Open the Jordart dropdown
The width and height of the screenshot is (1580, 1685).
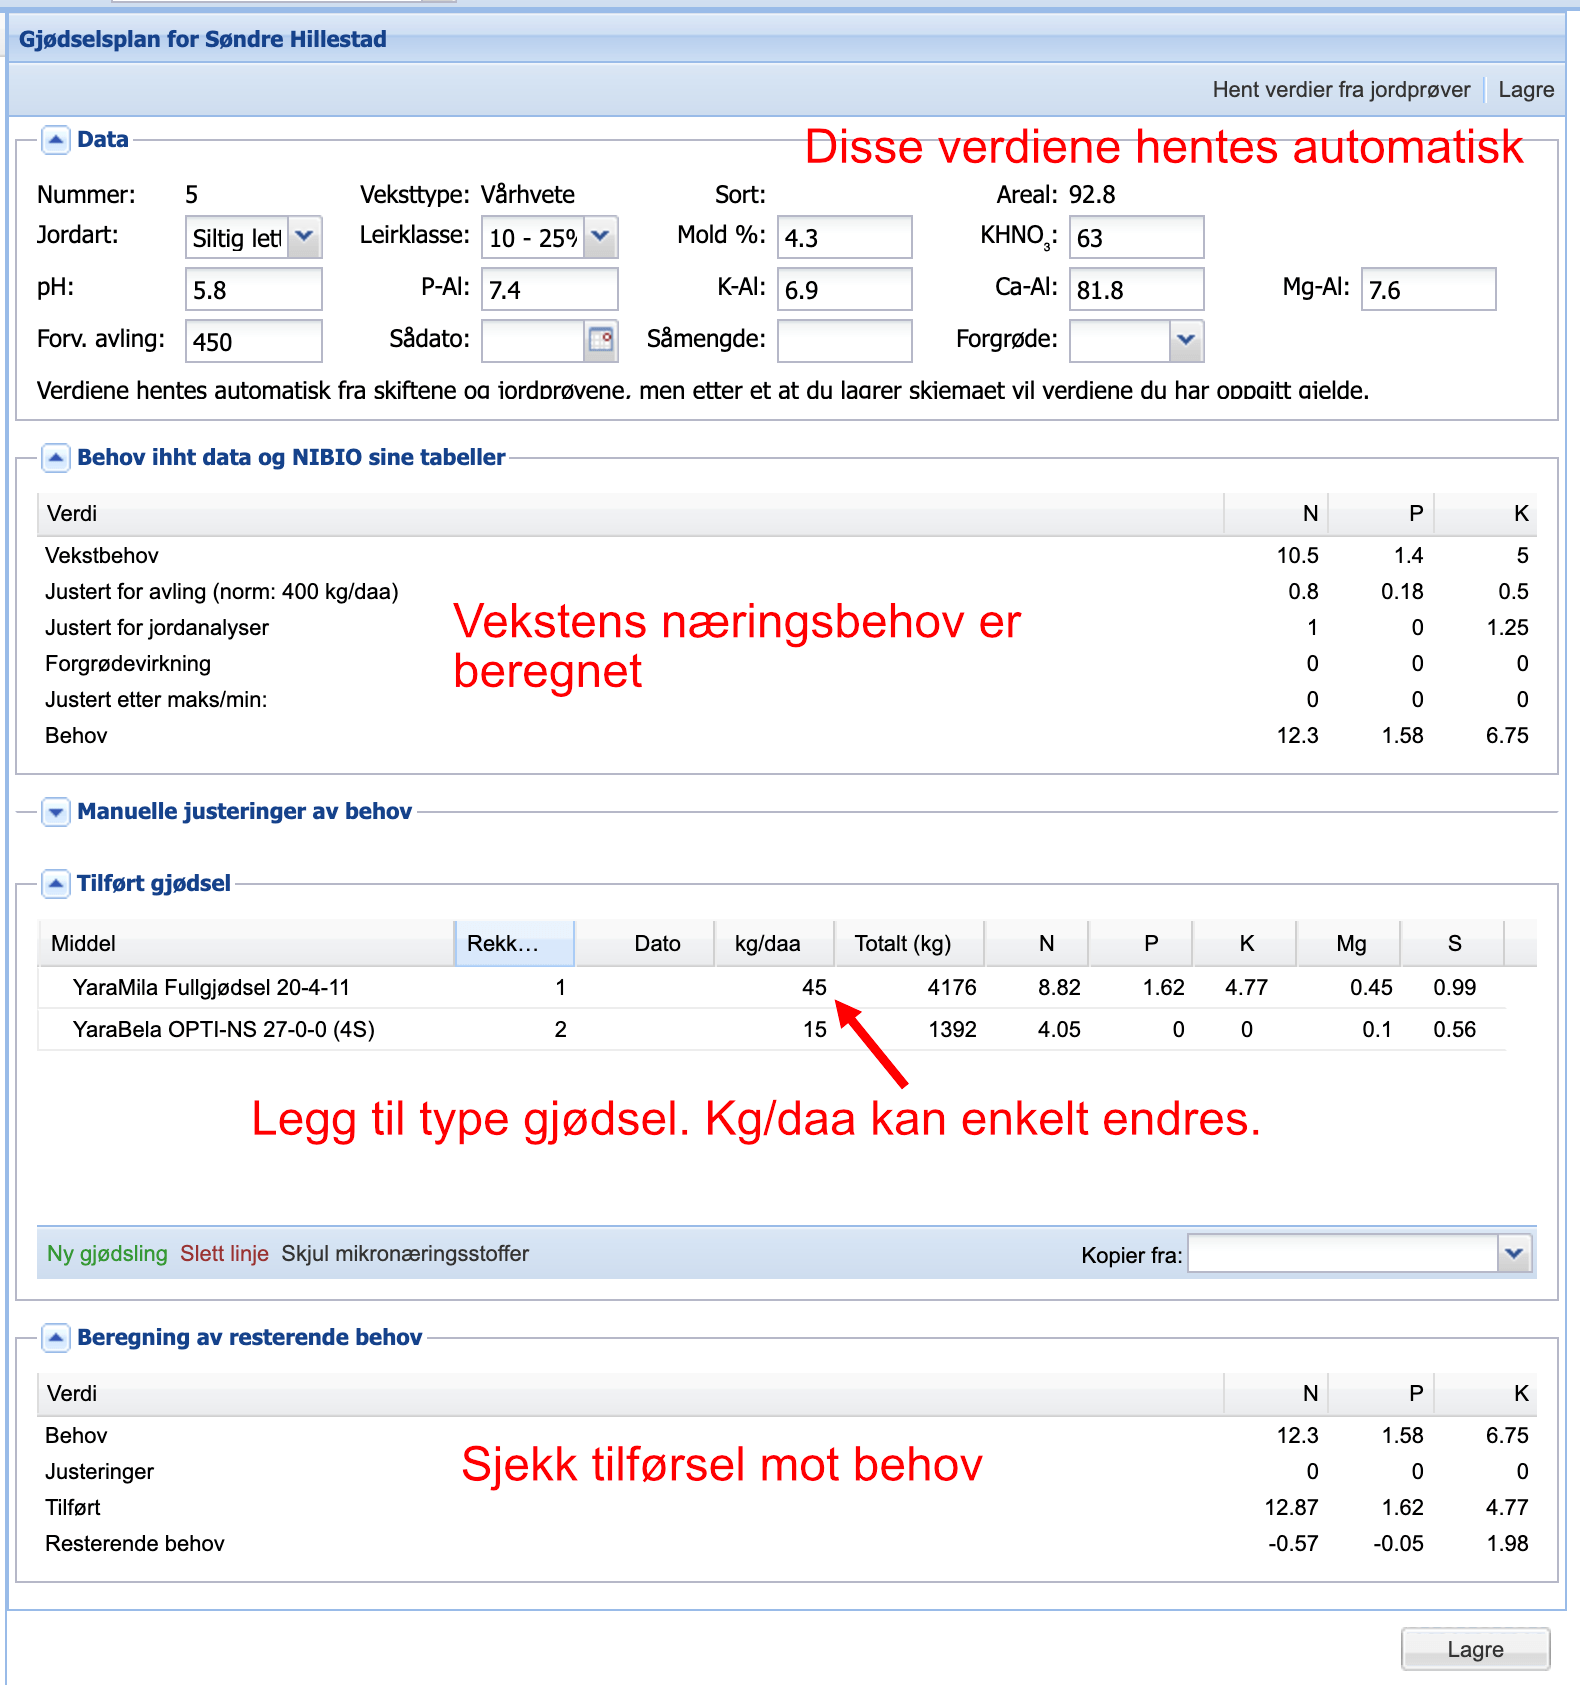(305, 237)
